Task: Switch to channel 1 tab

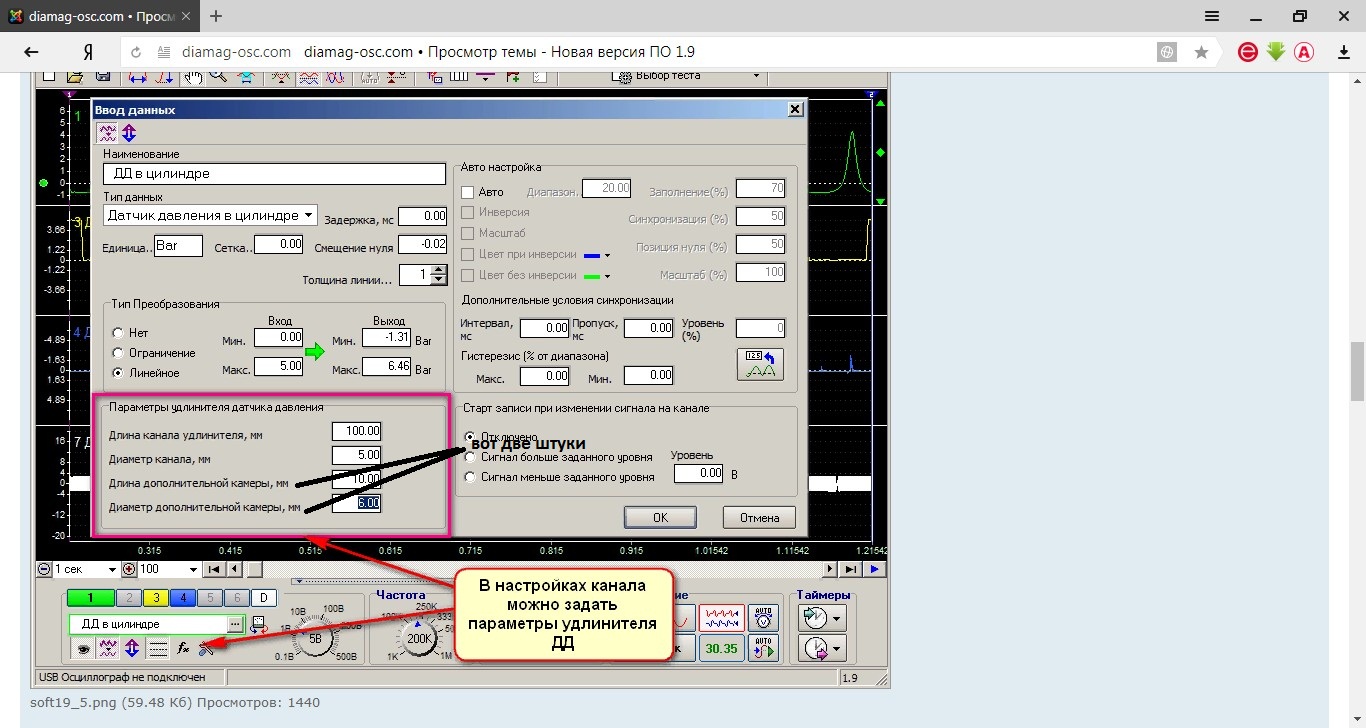Action: click(x=89, y=598)
